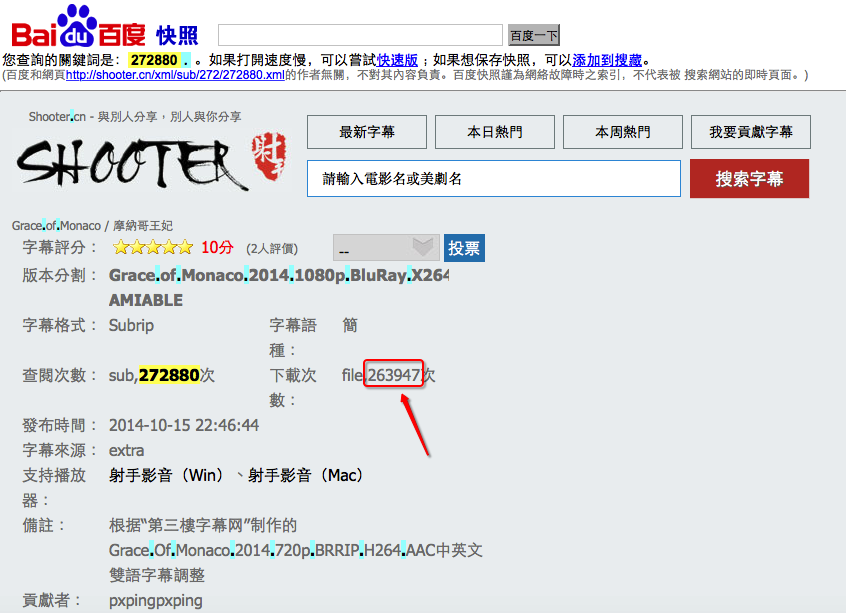Viewport: 846px width, 613px height.
Task: Click the 263947 download count value
Action: (394, 374)
